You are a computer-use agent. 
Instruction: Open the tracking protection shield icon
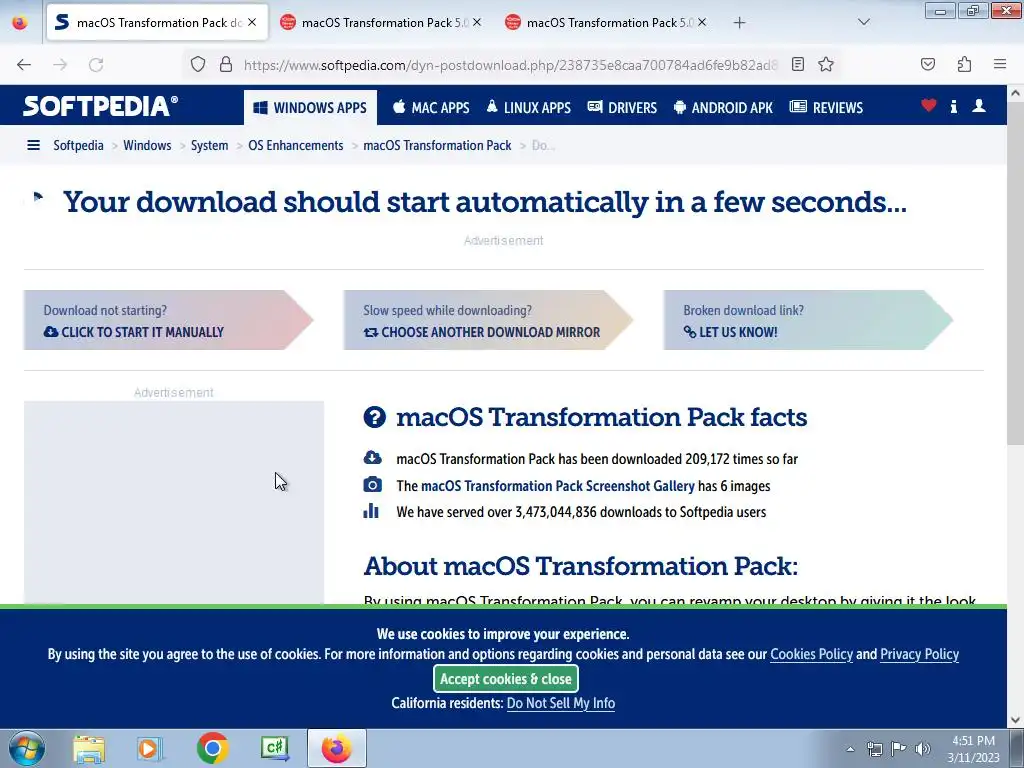pyautogui.click(x=198, y=64)
